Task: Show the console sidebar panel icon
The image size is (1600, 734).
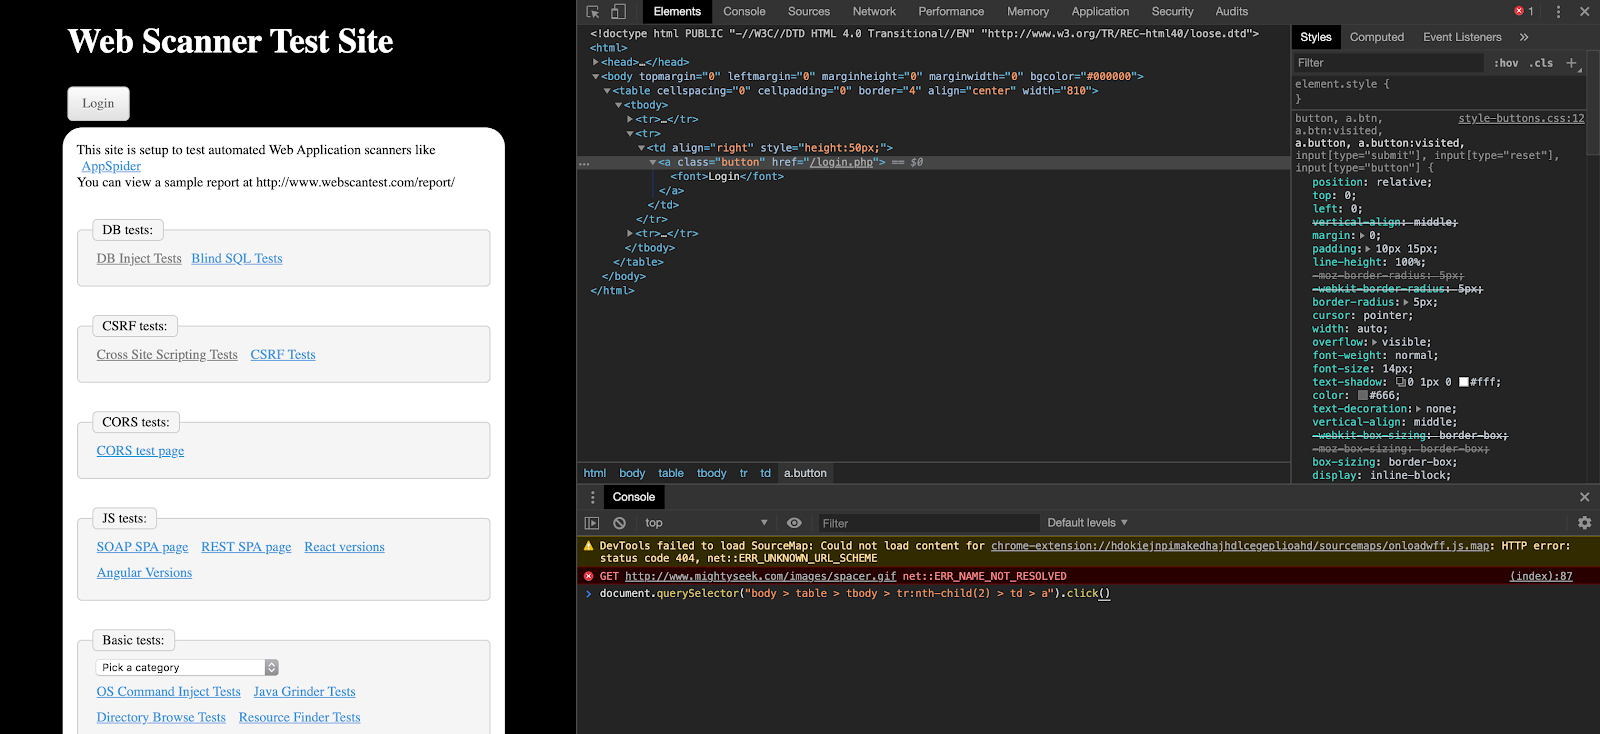Action: (x=592, y=523)
